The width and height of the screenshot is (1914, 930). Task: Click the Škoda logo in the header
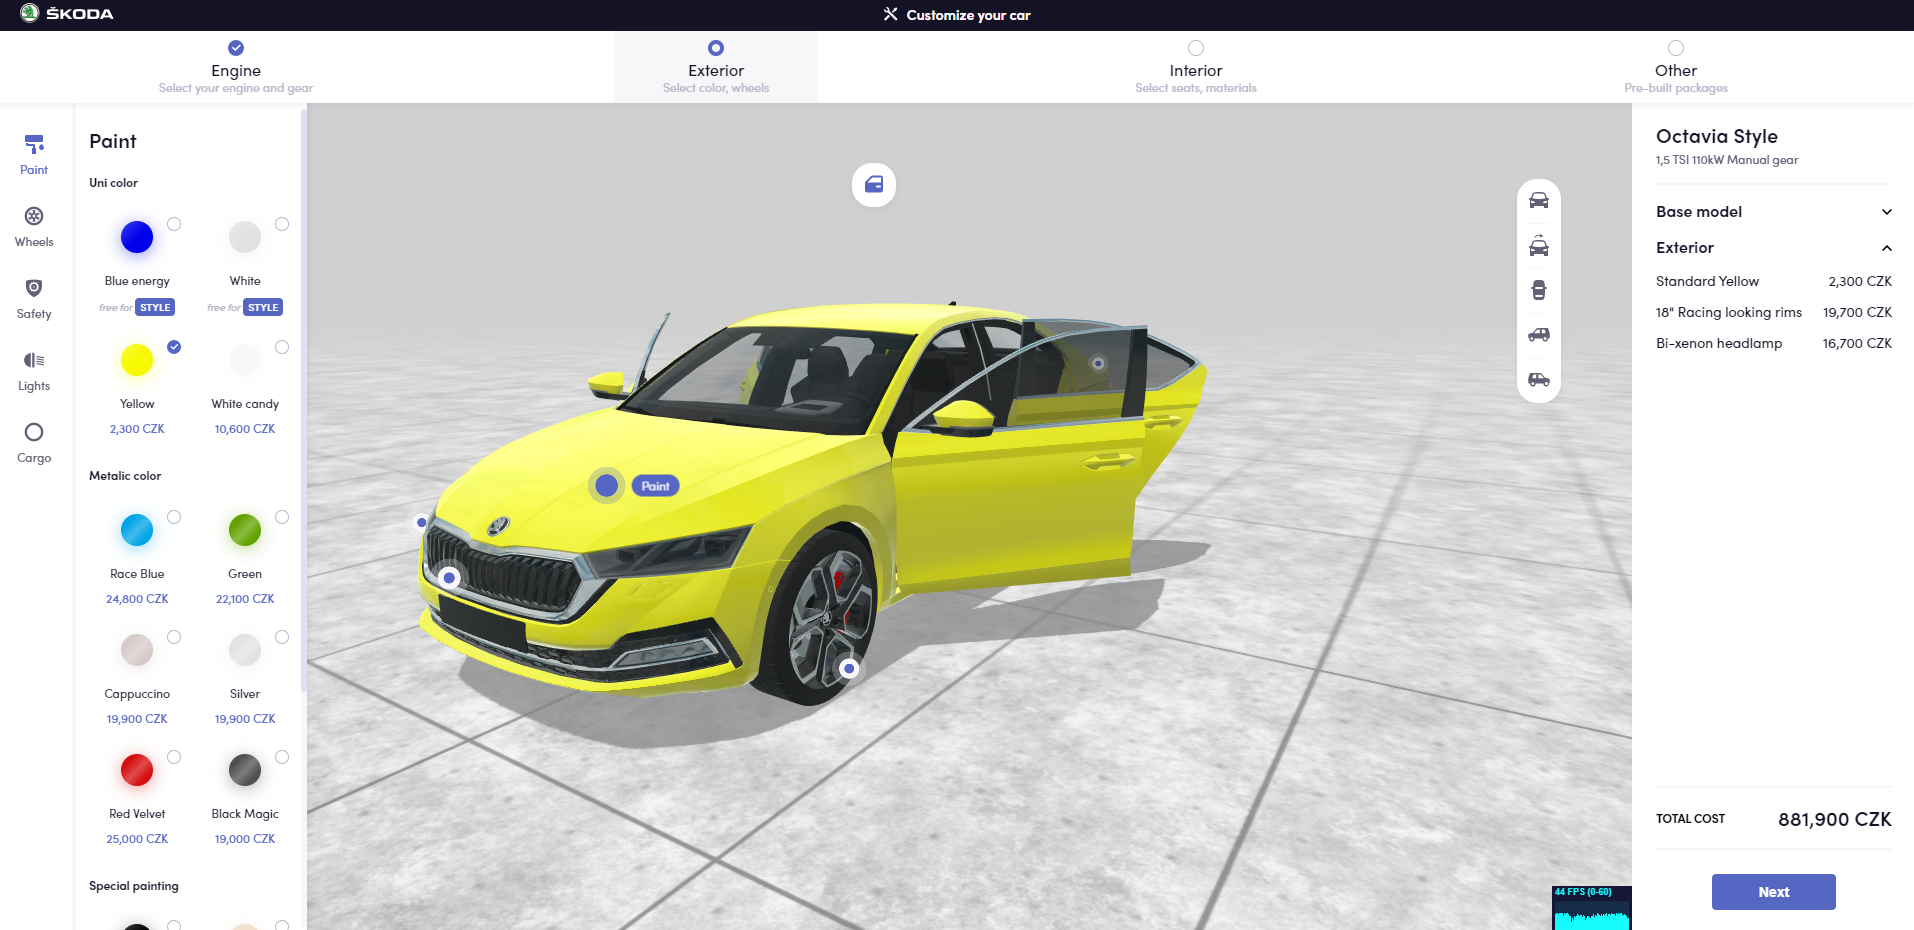click(x=67, y=14)
